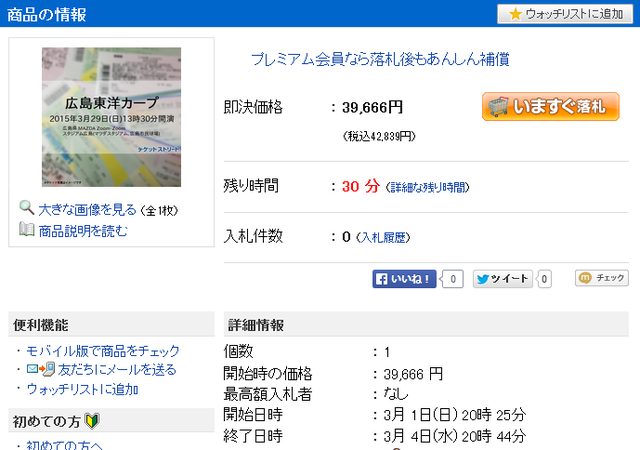
Task: Click the 即決価格 39,666円 amount
Action: tap(372, 108)
